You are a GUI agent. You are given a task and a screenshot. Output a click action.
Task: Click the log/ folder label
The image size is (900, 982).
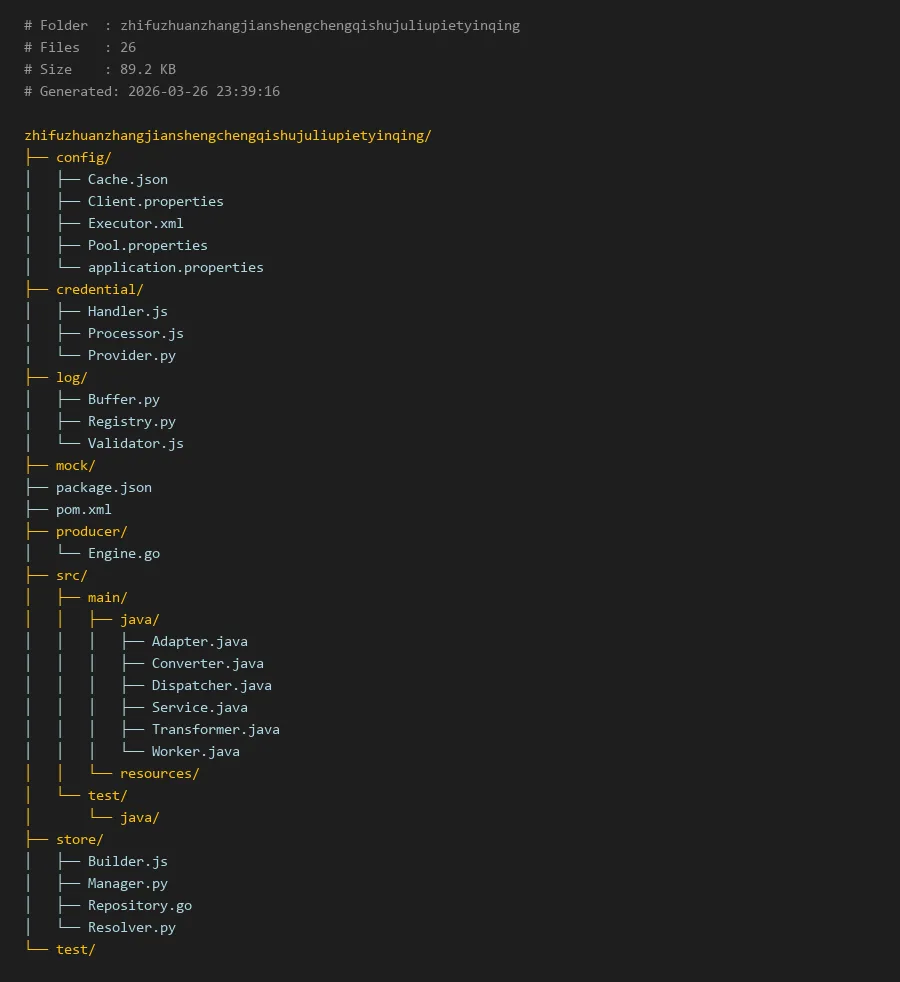71,377
